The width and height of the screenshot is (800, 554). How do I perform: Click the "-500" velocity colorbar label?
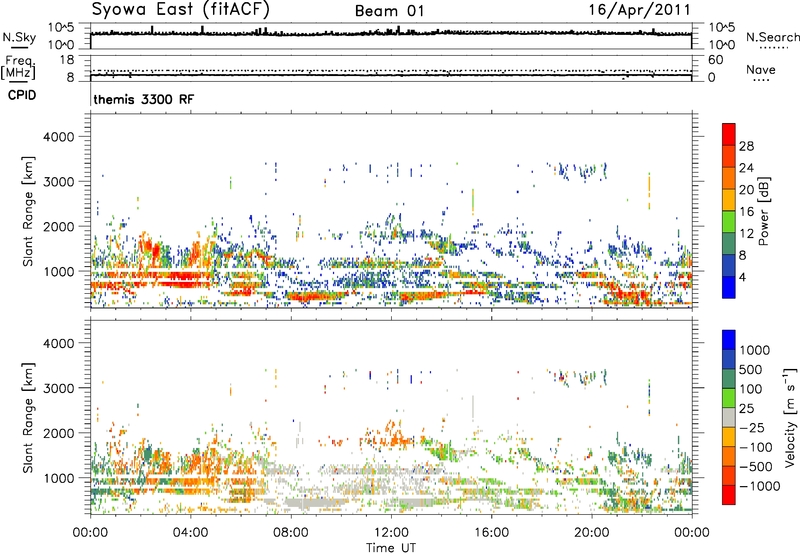tap(756, 467)
